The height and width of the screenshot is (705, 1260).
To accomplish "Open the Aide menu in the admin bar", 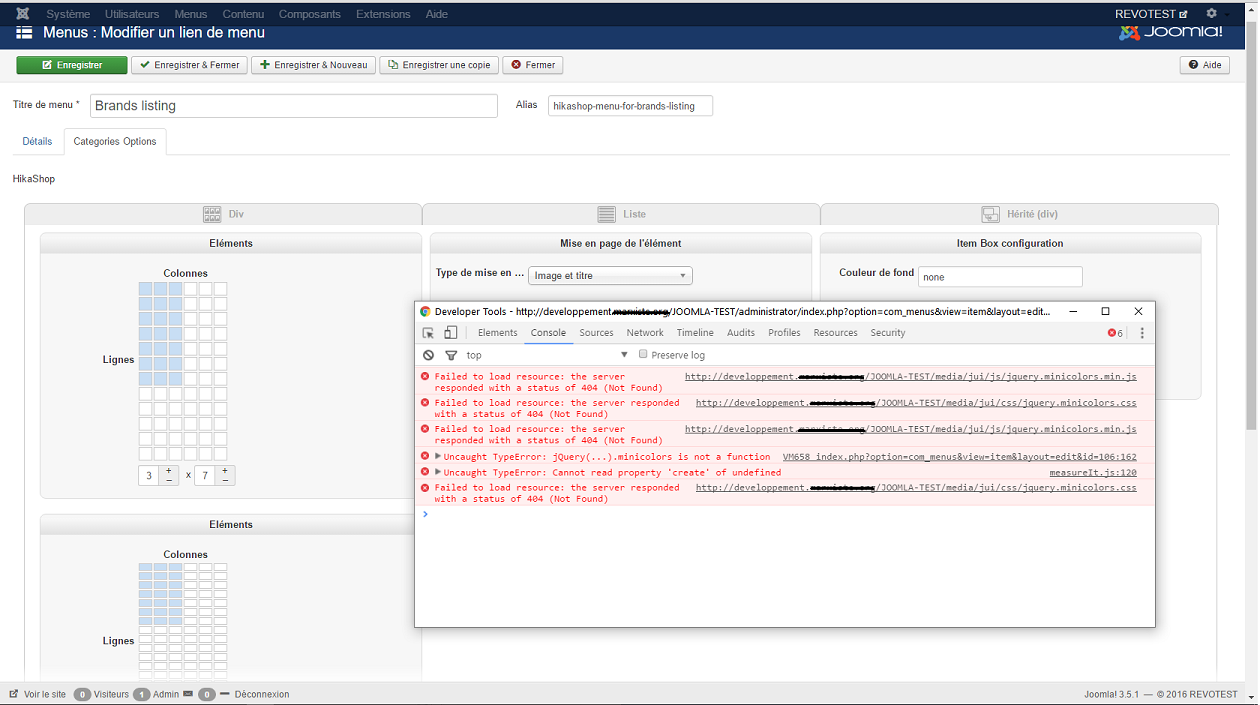I will pos(437,14).
